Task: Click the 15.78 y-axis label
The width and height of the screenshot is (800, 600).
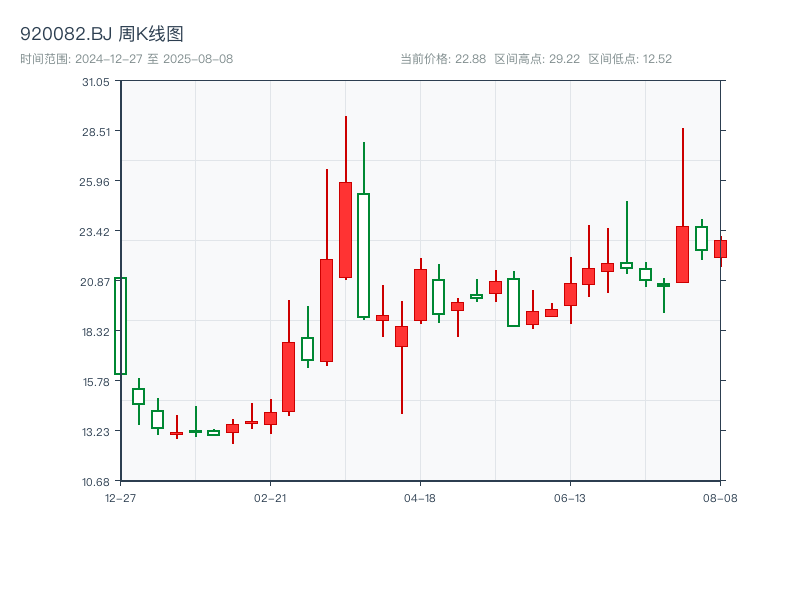Action: coord(96,382)
